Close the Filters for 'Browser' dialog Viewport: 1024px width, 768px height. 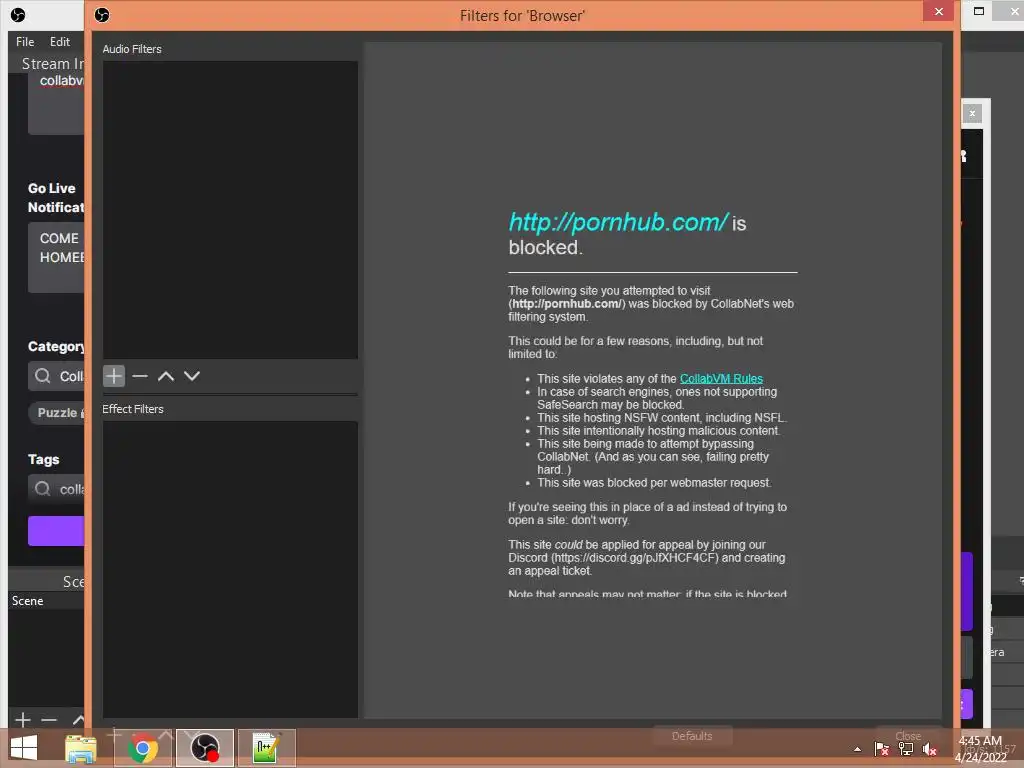[938, 11]
